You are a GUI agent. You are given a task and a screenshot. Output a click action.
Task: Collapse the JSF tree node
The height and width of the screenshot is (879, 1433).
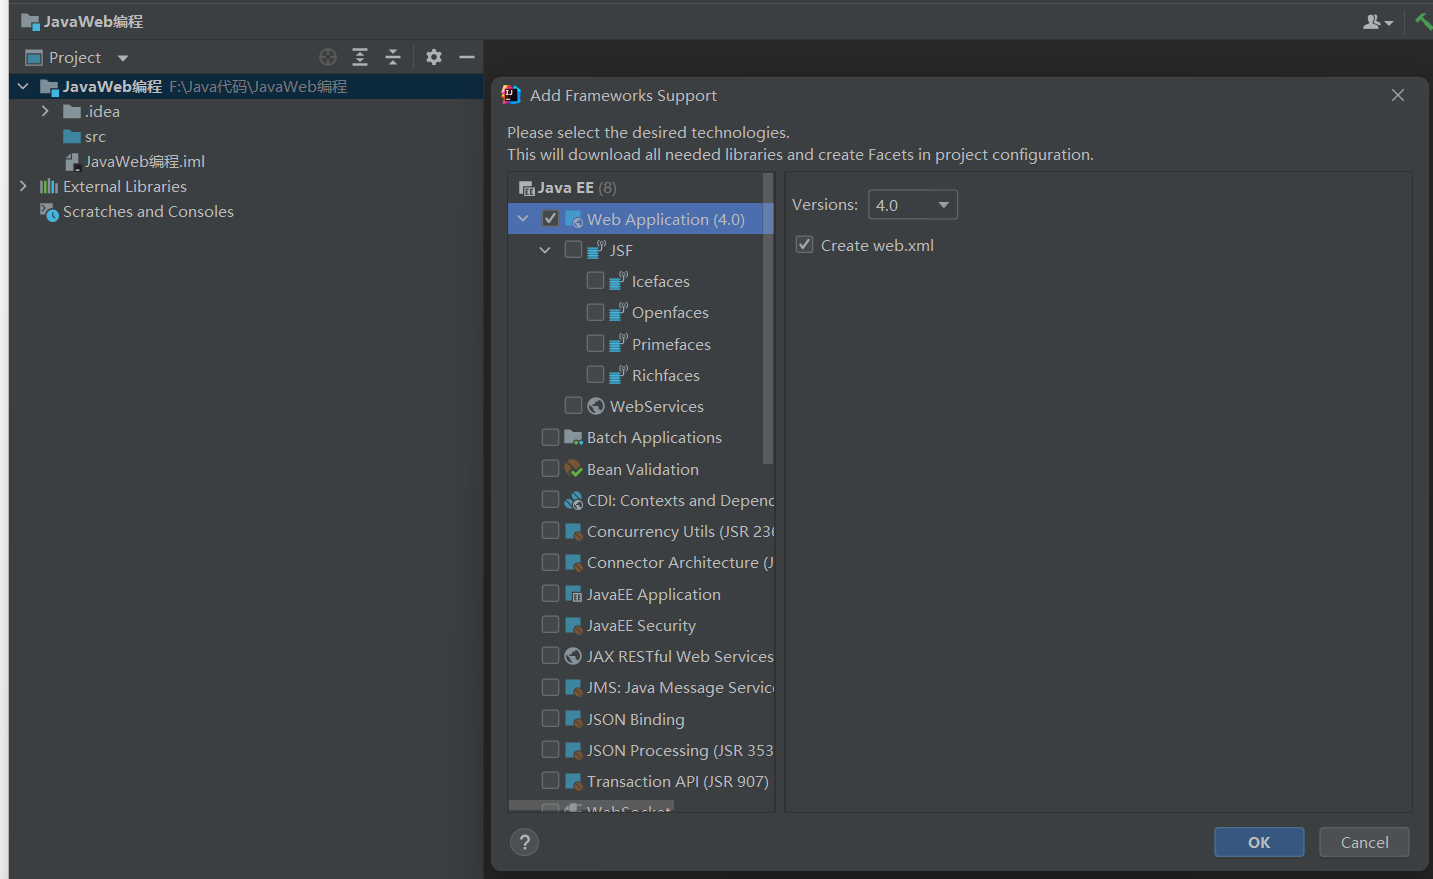click(545, 250)
